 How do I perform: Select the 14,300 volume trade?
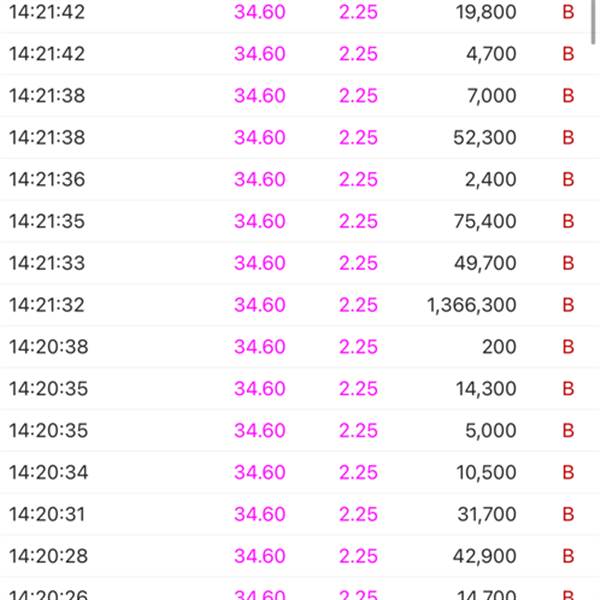point(484,390)
